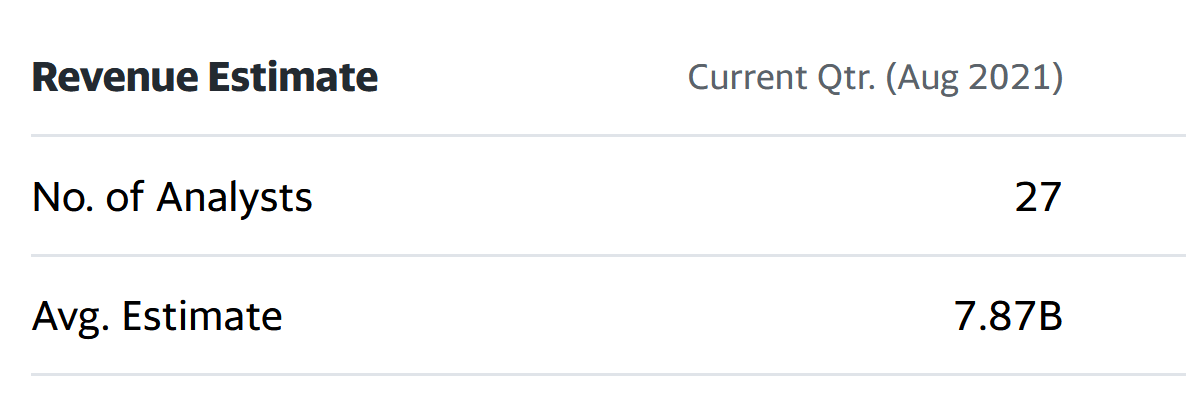The height and width of the screenshot is (413, 1186).
Task: Click empty space between Avg. Estimate and 7.87B
Action: click(618, 317)
